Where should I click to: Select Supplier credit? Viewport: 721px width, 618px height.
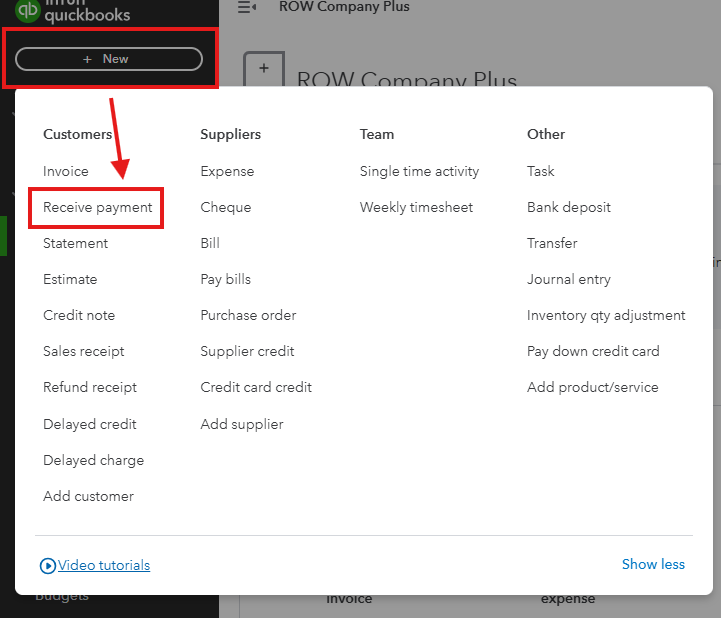[247, 351]
